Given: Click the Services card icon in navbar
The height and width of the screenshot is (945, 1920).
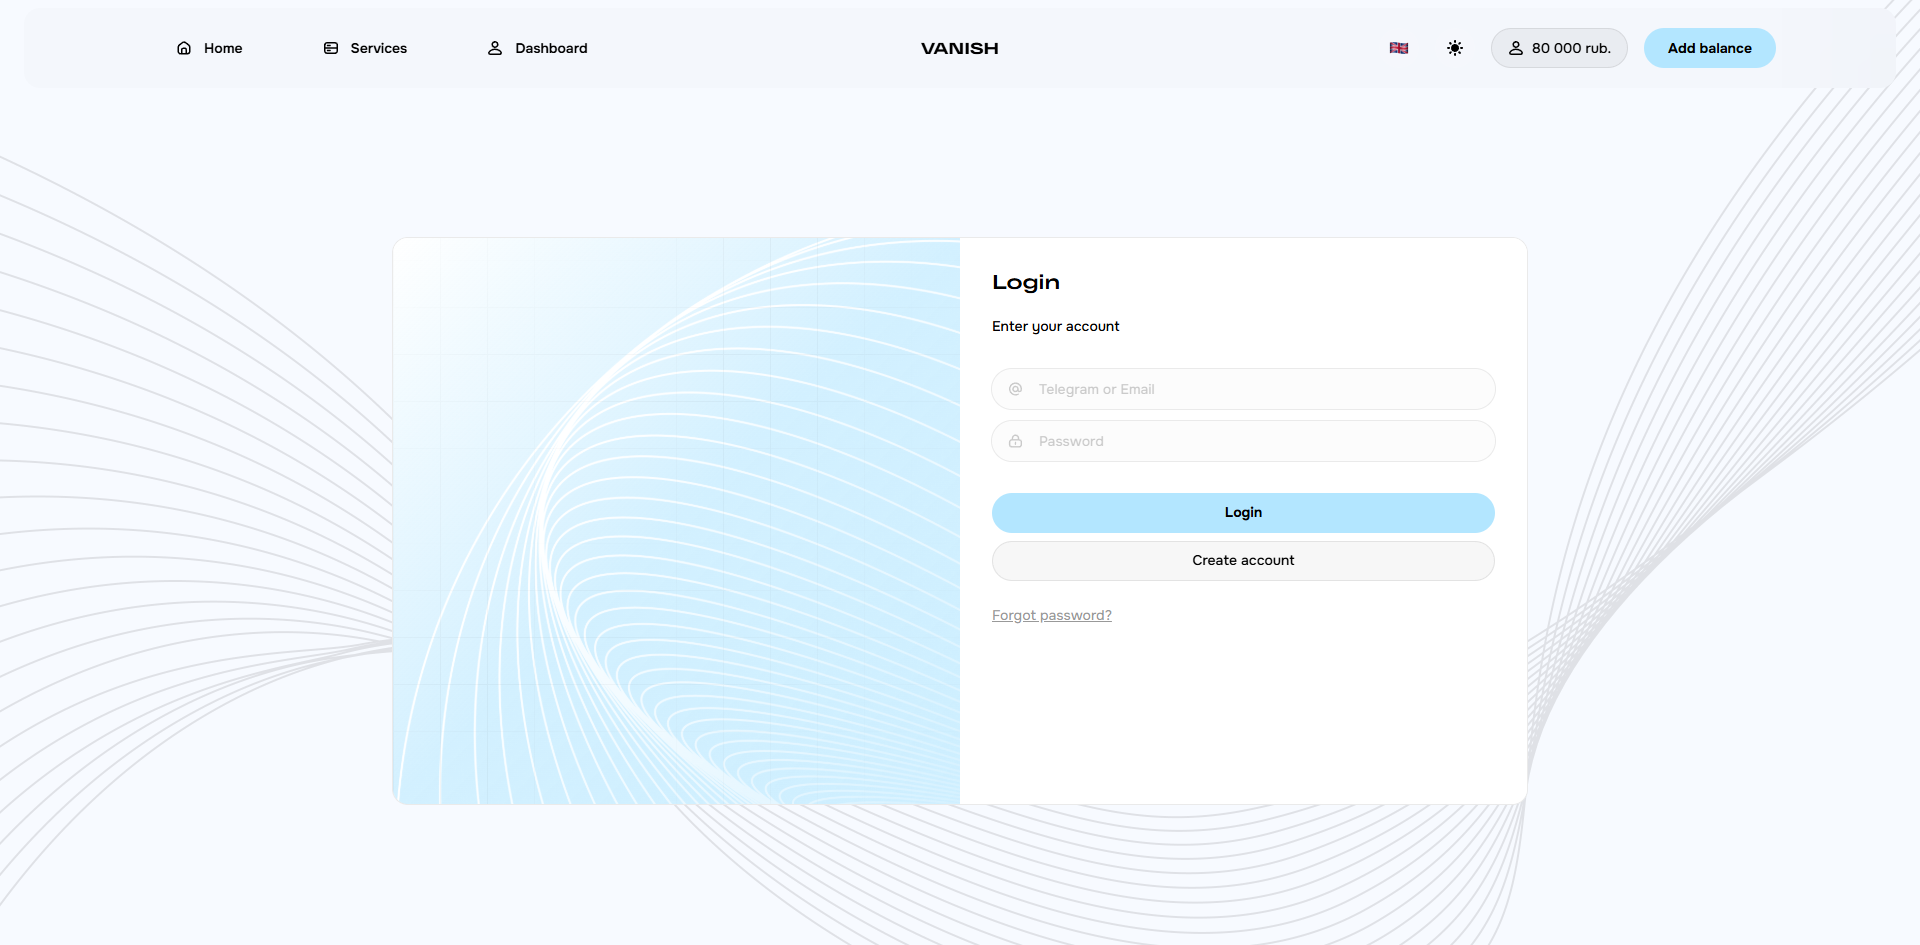Looking at the screenshot, I should coord(331,48).
